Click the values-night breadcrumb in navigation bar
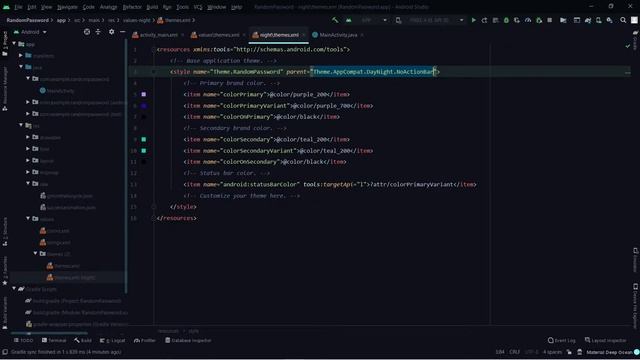This screenshot has width=640, height=360. (x=137, y=20)
